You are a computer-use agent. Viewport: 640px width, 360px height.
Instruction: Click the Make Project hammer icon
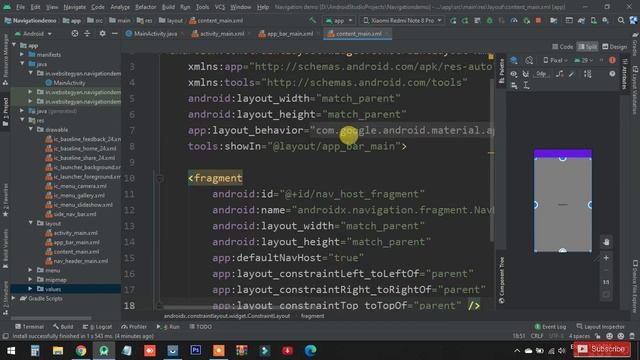click(x=312, y=20)
